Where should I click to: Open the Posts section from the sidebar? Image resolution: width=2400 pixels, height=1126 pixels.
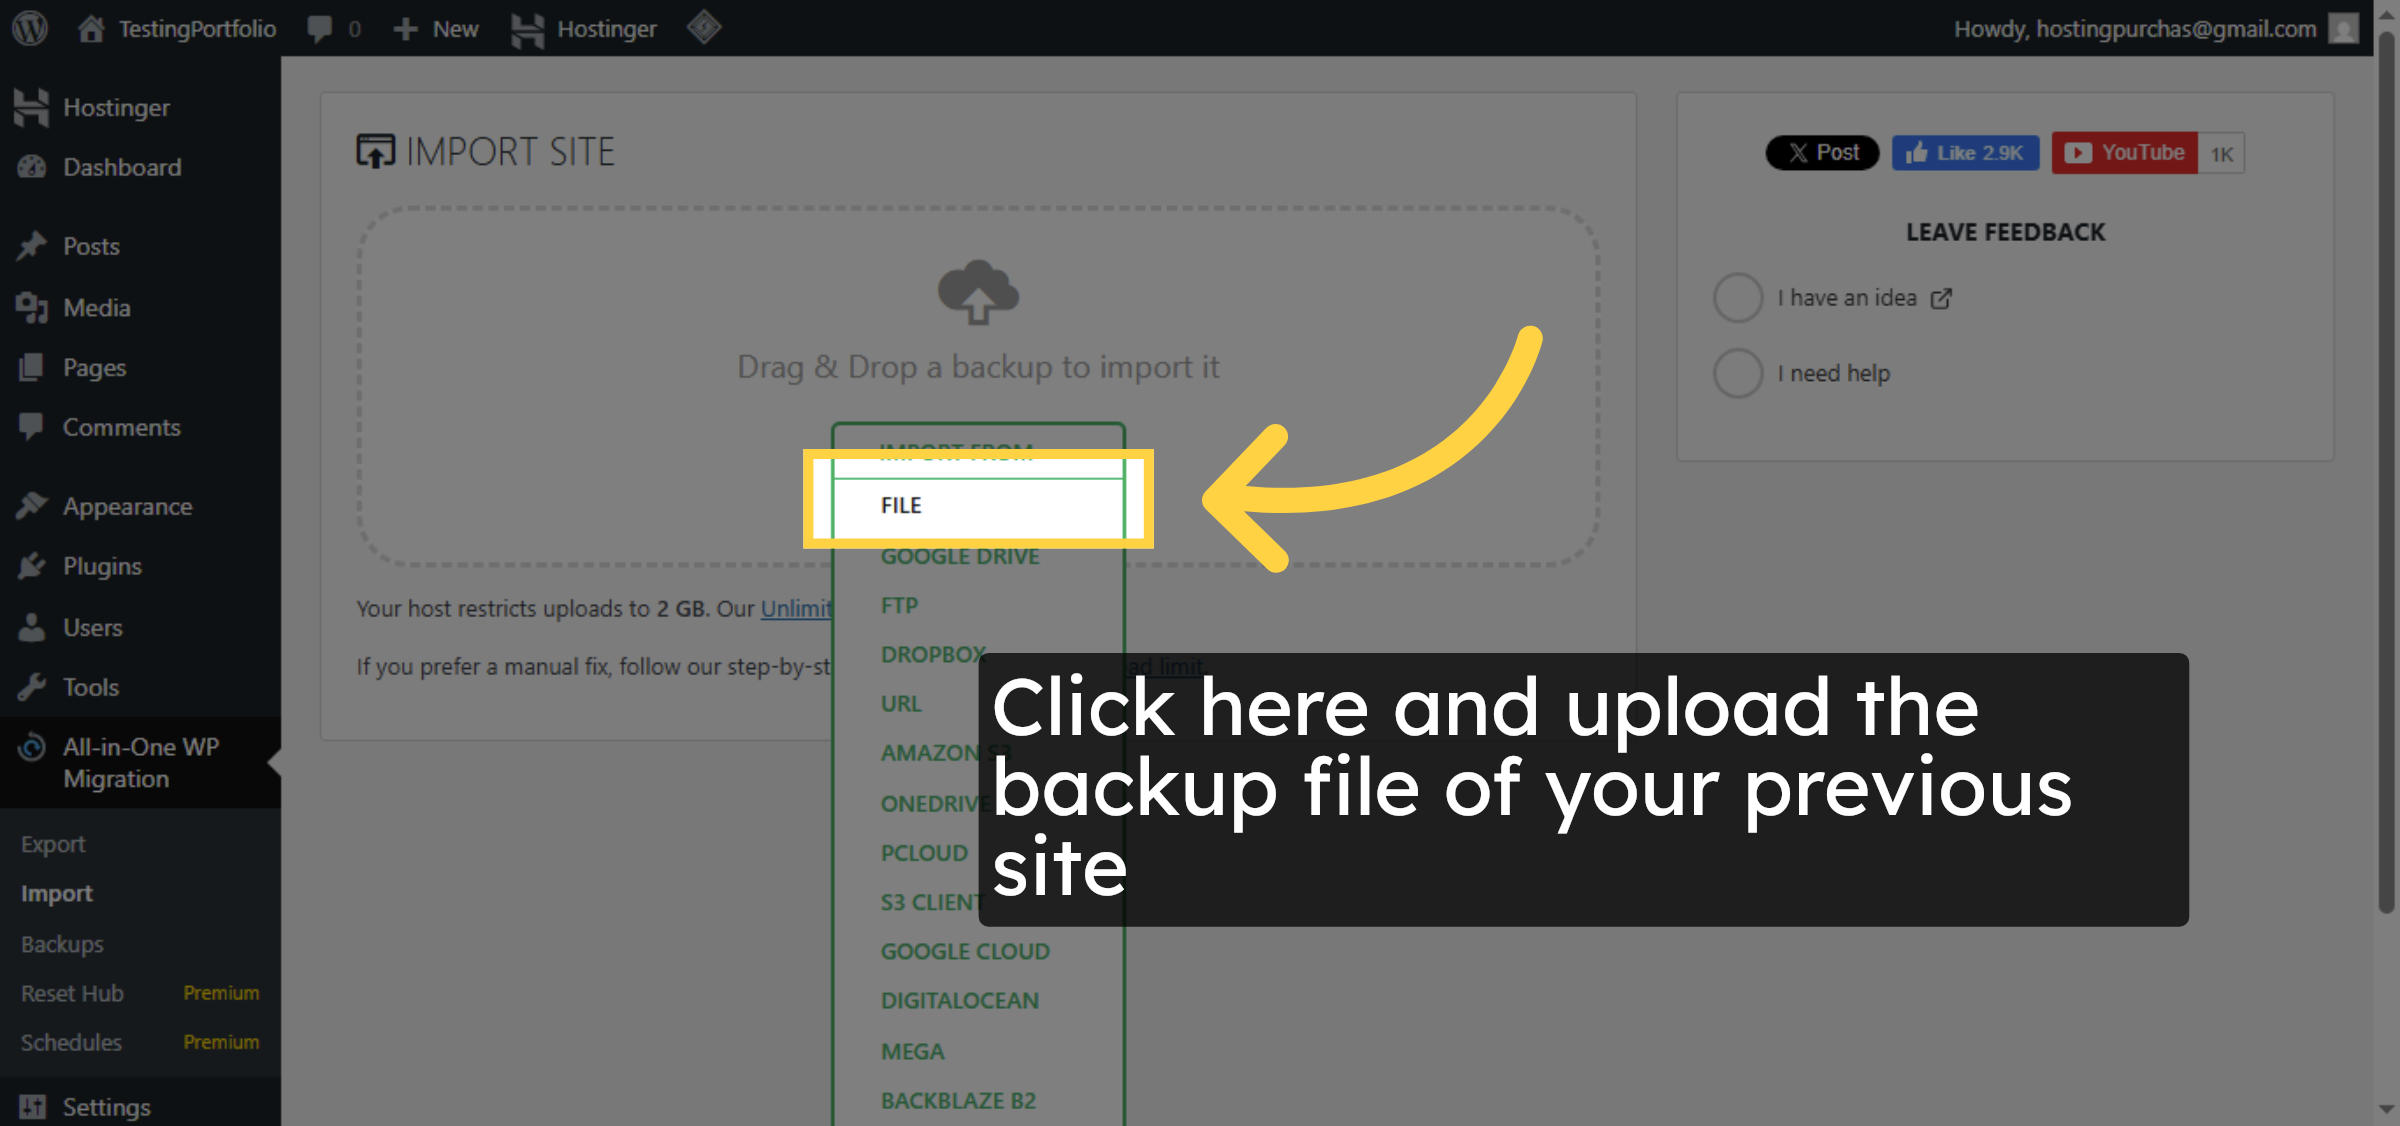click(33, 246)
